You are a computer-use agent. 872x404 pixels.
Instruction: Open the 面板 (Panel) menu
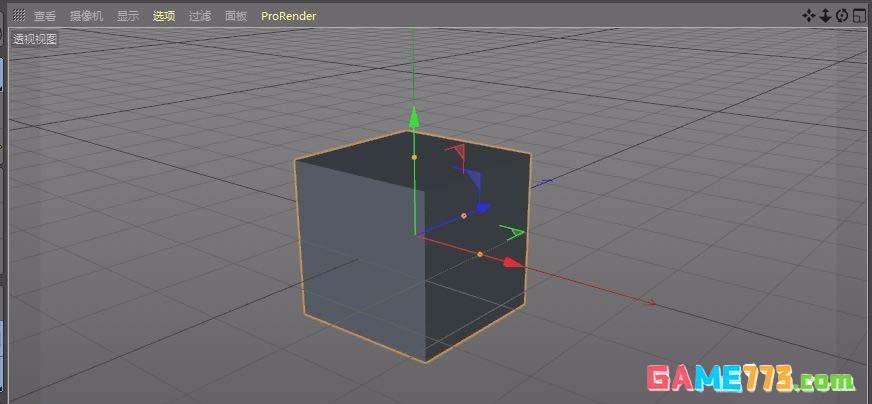pyautogui.click(x=236, y=16)
